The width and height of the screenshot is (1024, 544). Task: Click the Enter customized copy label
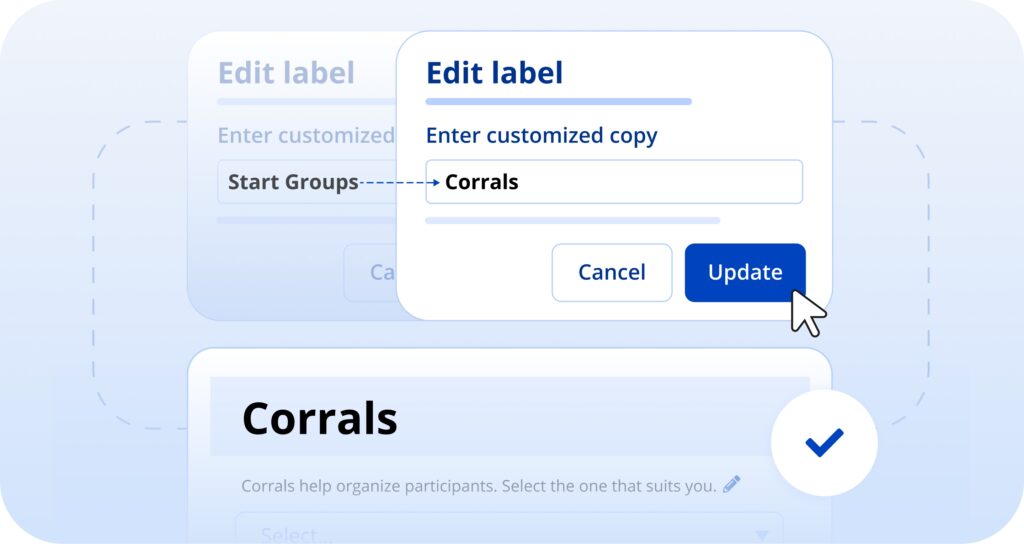(541, 136)
